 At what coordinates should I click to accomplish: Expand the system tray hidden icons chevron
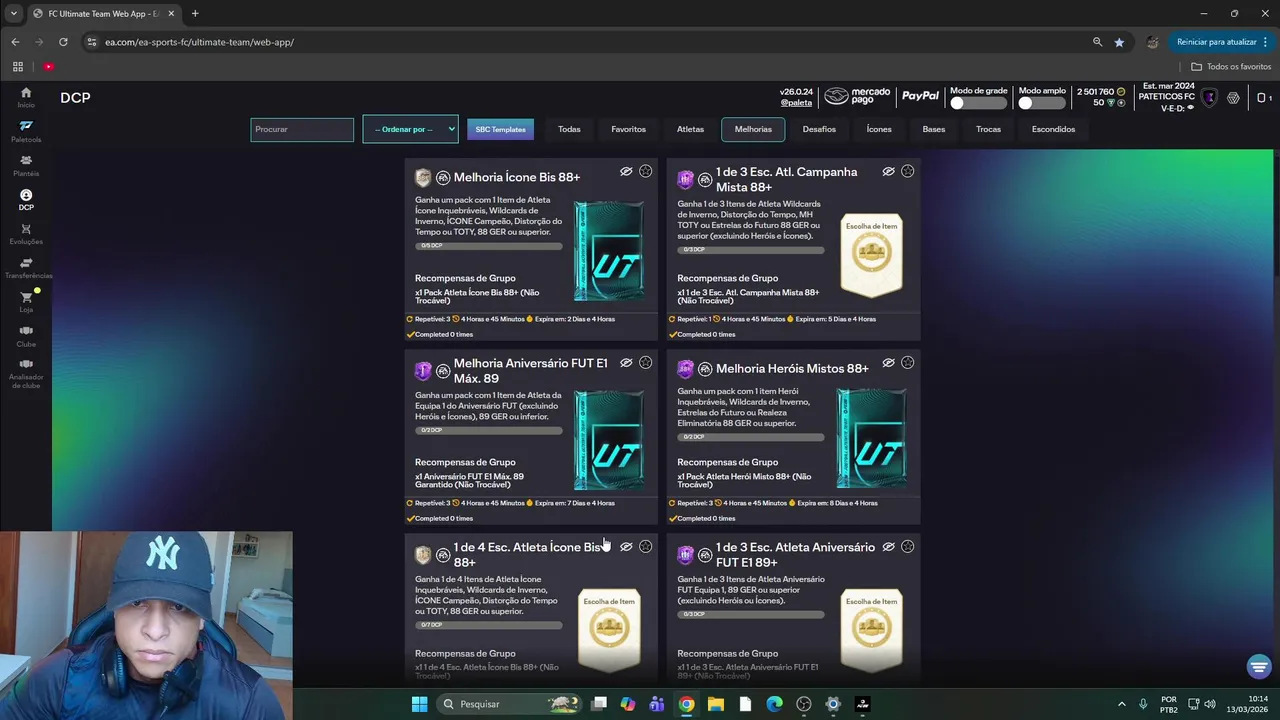pyautogui.click(x=1121, y=704)
